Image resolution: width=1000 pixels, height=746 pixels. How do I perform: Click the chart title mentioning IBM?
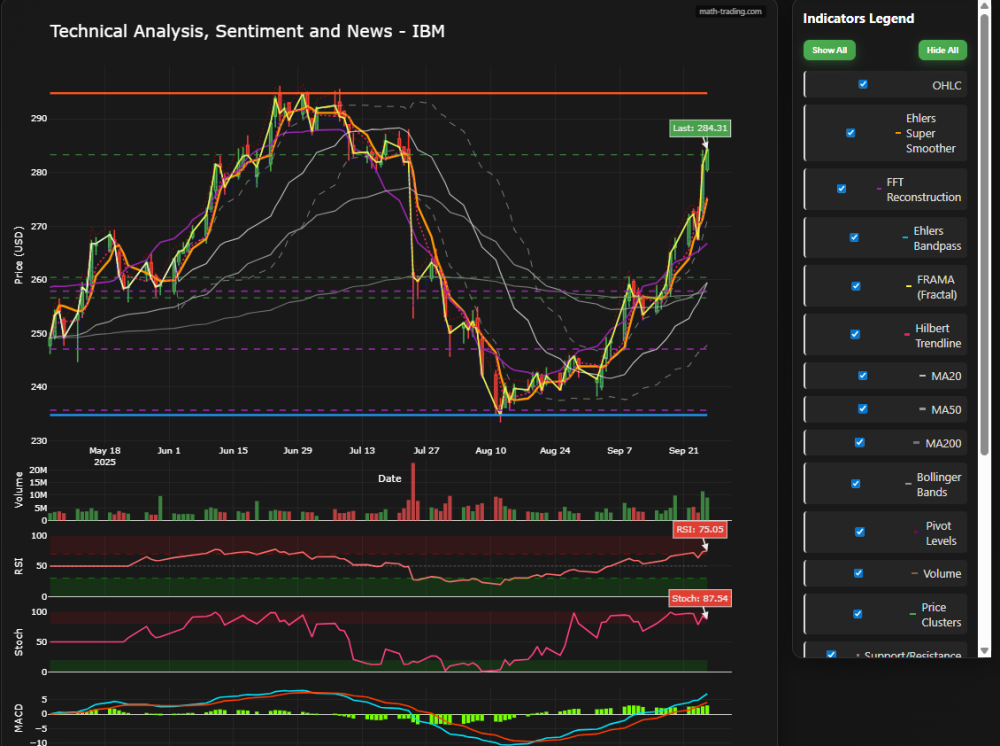click(247, 31)
